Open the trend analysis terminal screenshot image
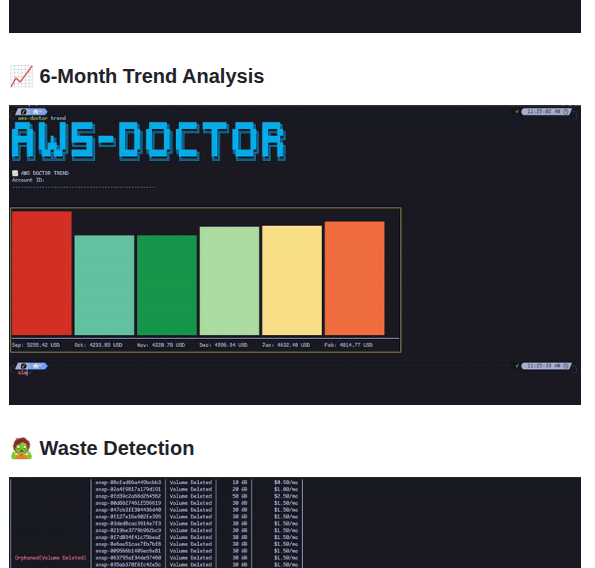Screen dimensions: 595x568 295,255
